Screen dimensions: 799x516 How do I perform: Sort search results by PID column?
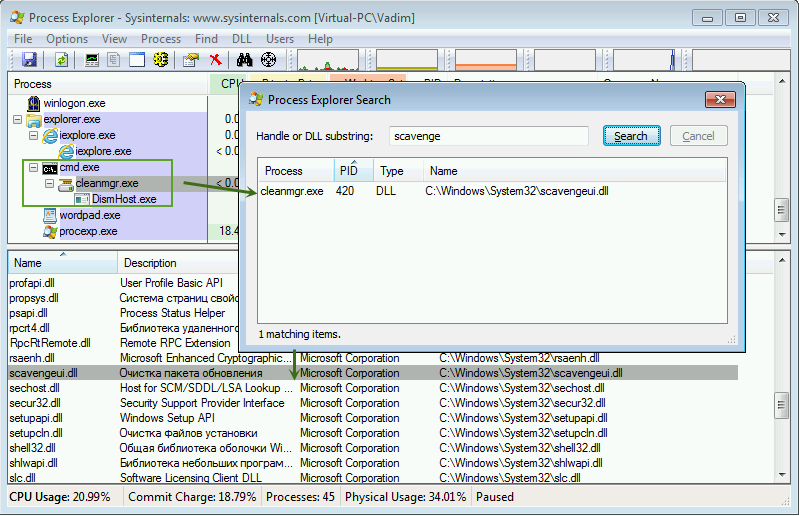coord(348,171)
